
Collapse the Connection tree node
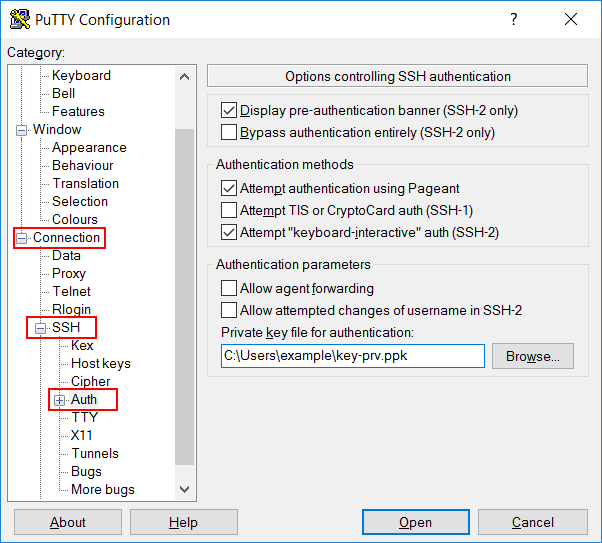point(22,238)
